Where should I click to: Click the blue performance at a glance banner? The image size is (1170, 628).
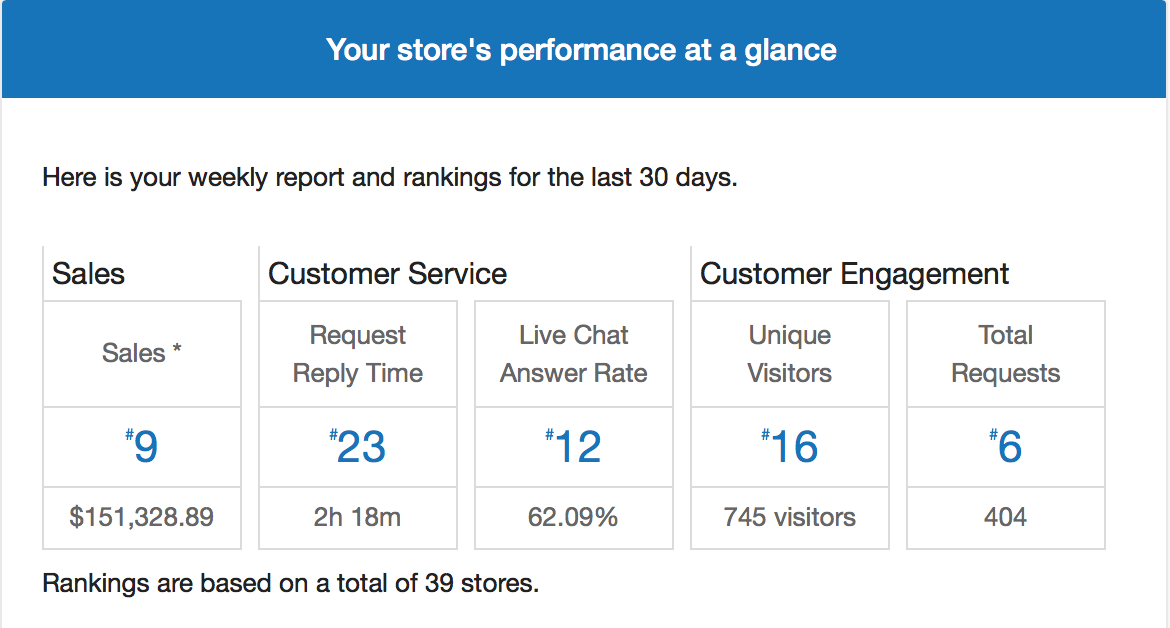pos(582,49)
